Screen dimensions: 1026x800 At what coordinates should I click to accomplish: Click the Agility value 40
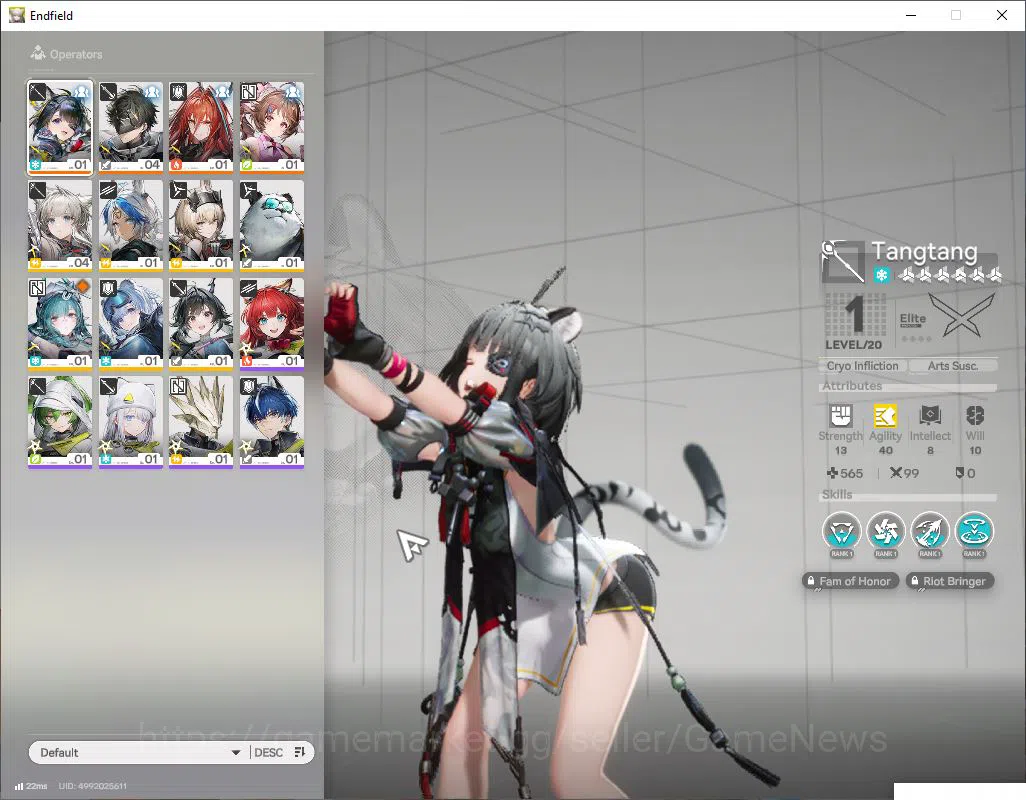click(x=885, y=450)
